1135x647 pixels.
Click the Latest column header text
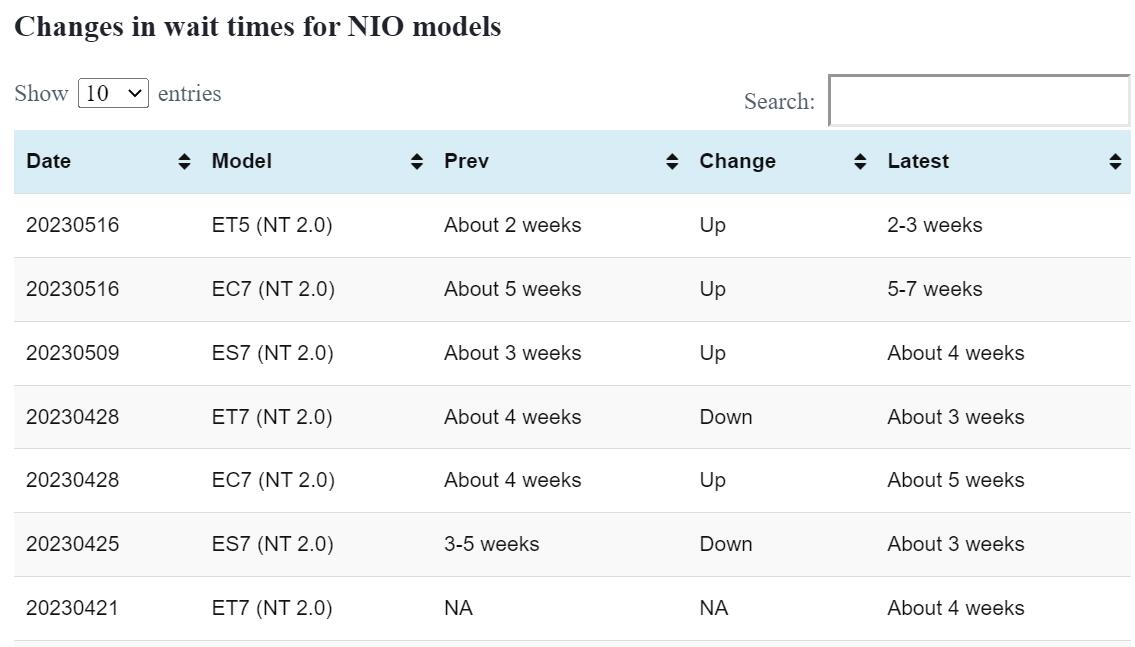coord(918,162)
